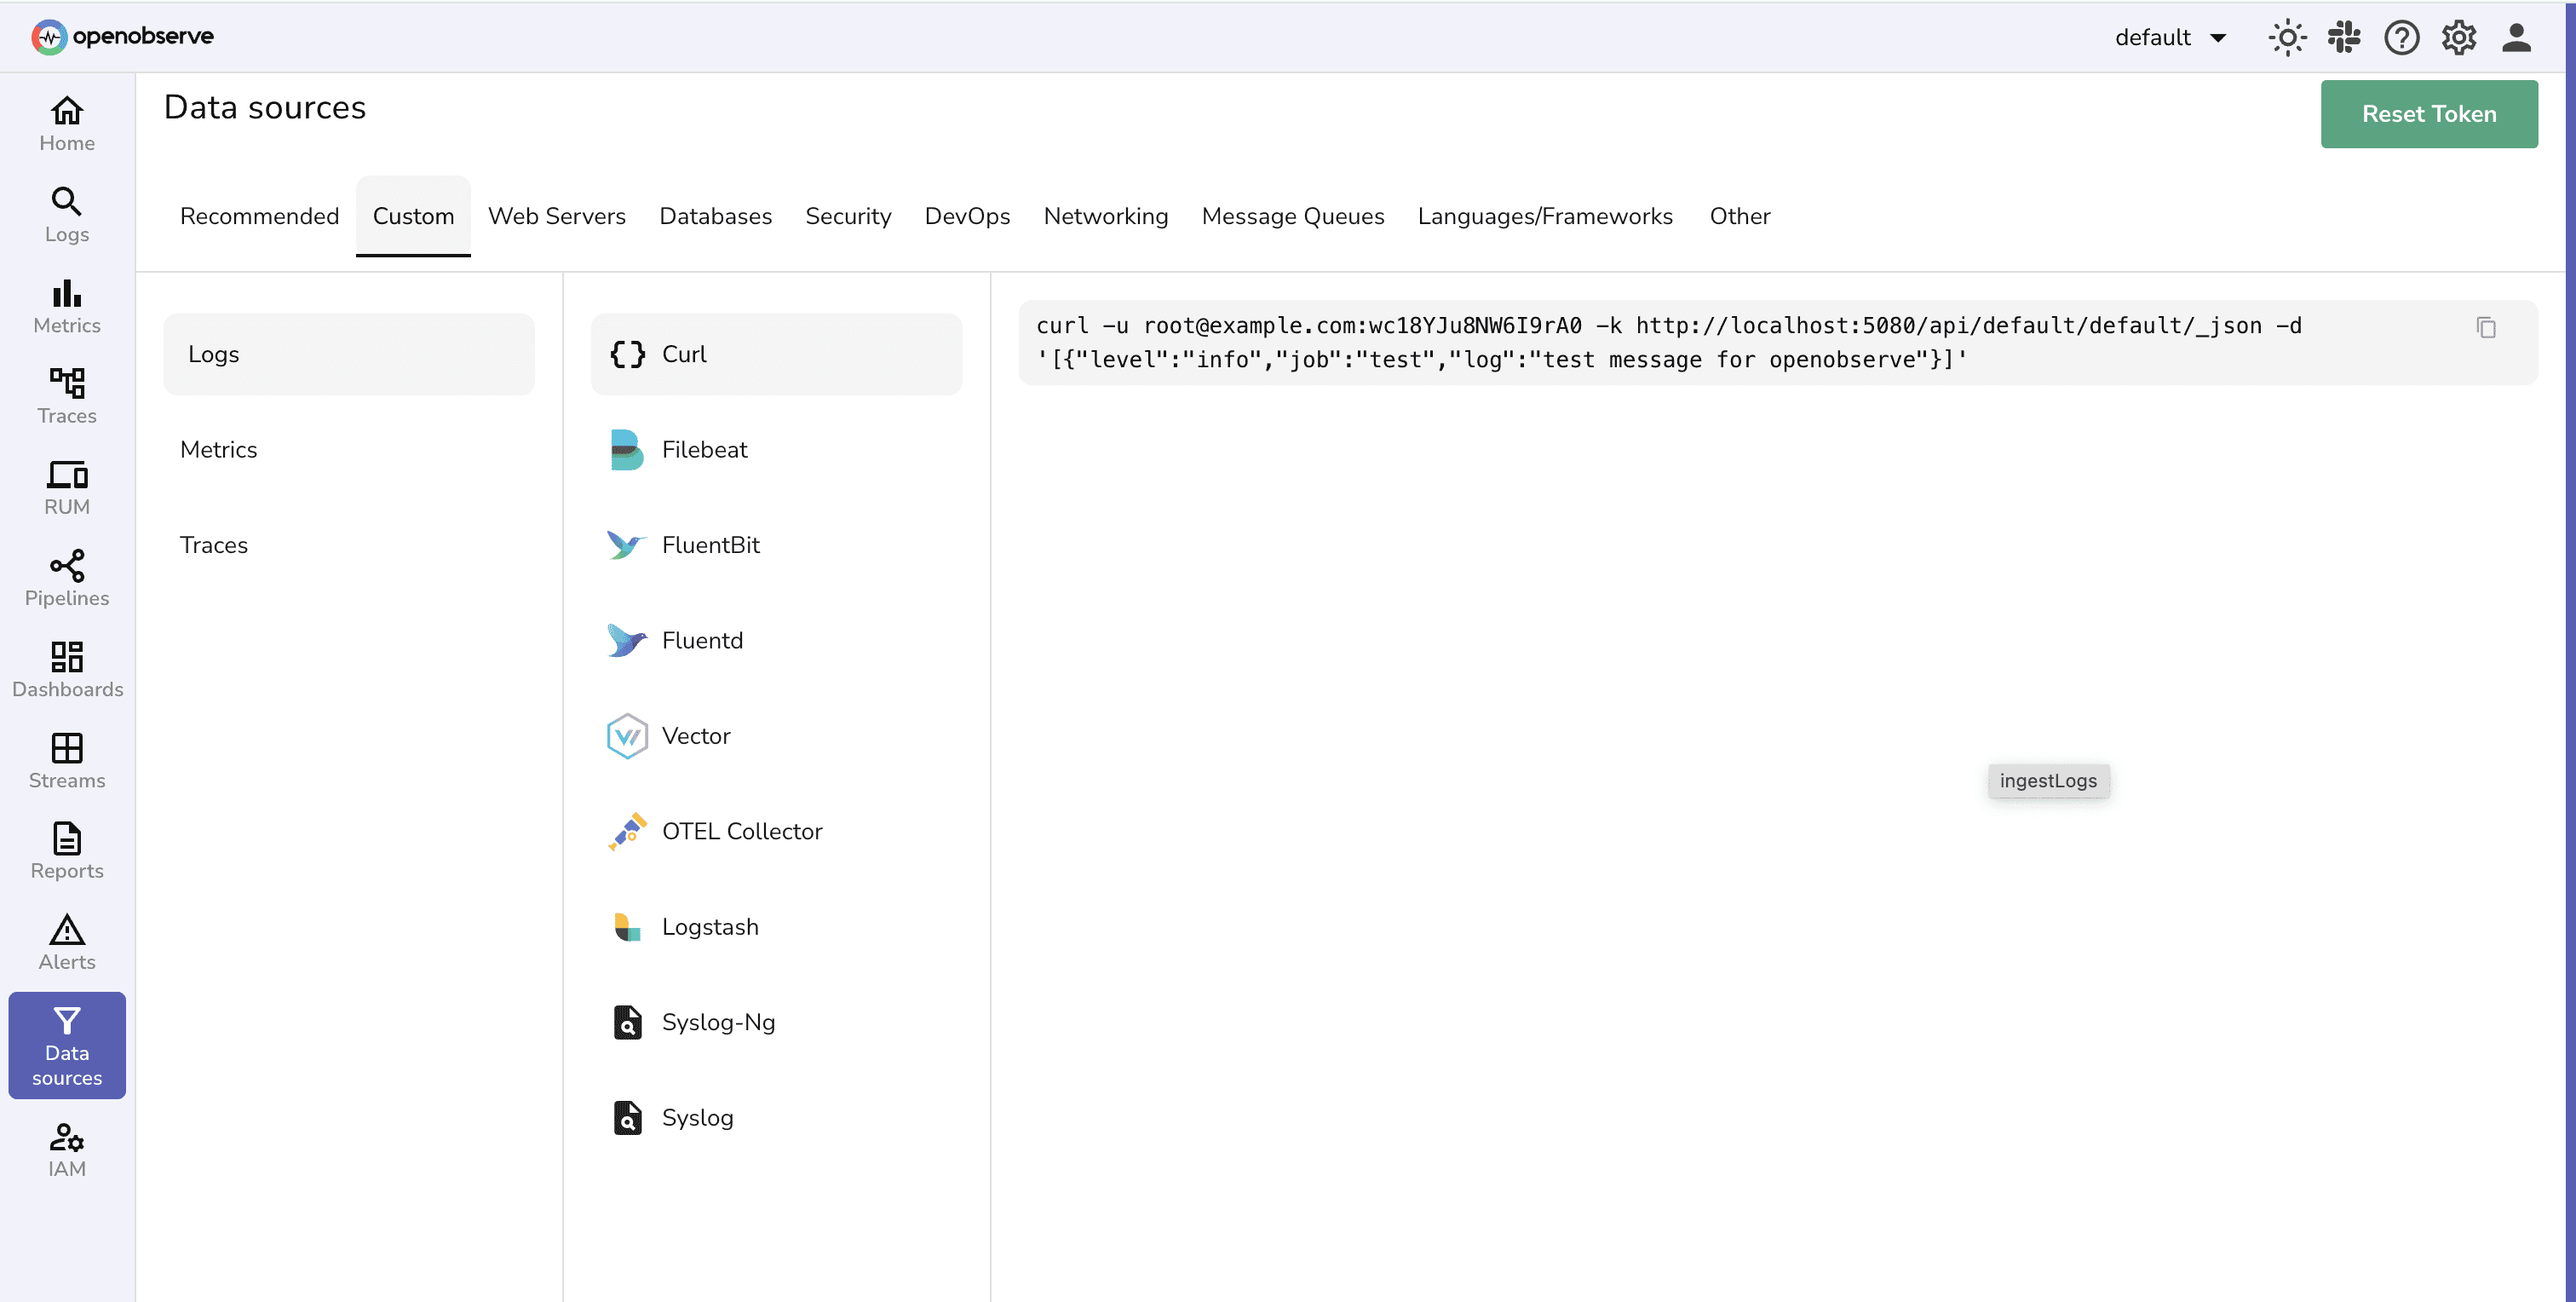Toggle light/dark theme with sun icon
This screenshot has height=1302, width=2576.
click(x=2287, y=37)
